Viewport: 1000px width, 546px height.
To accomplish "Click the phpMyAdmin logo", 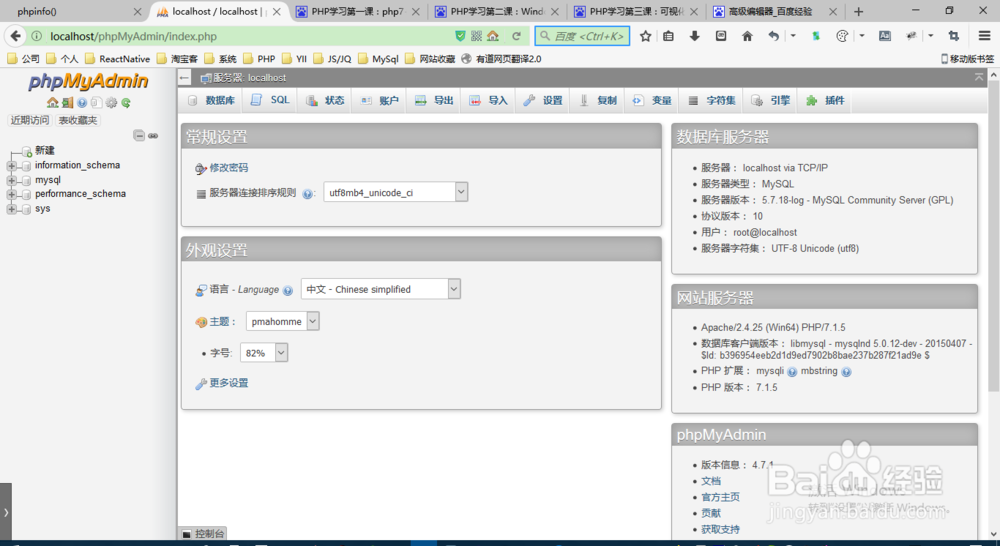I will click(x=88, y=82).
